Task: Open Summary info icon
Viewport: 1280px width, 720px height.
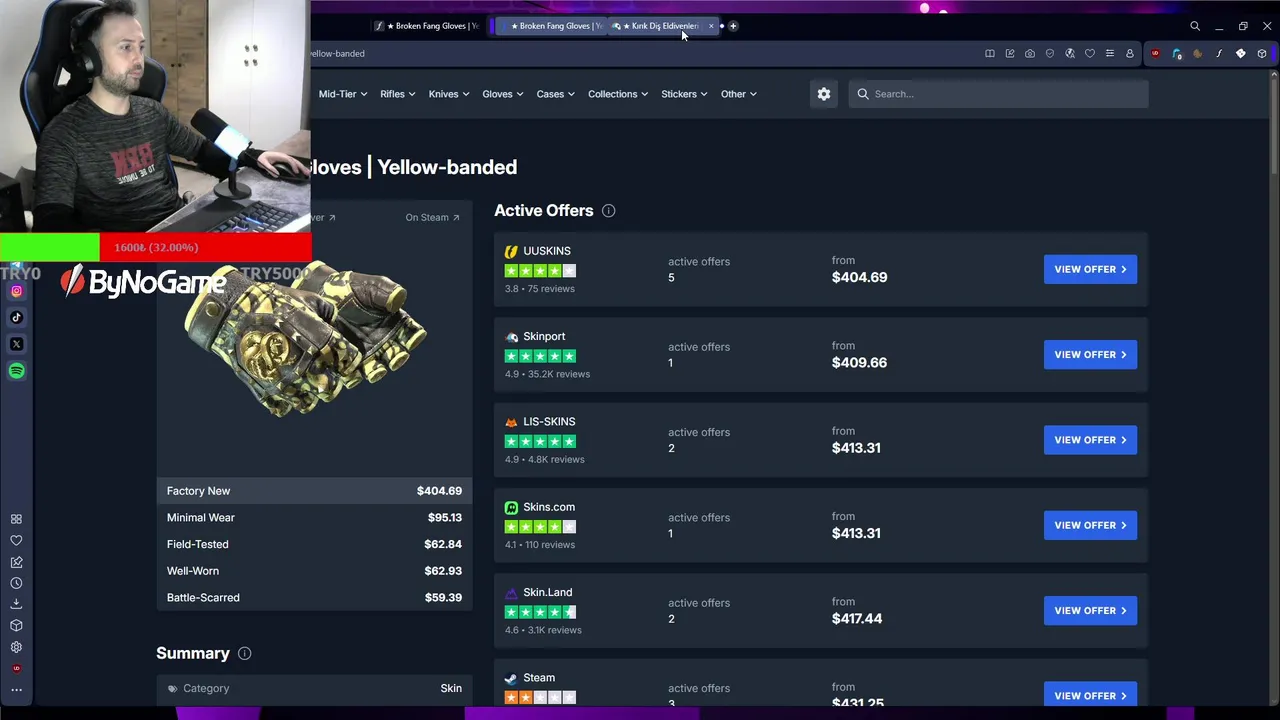Action: [x=244, y=653]
